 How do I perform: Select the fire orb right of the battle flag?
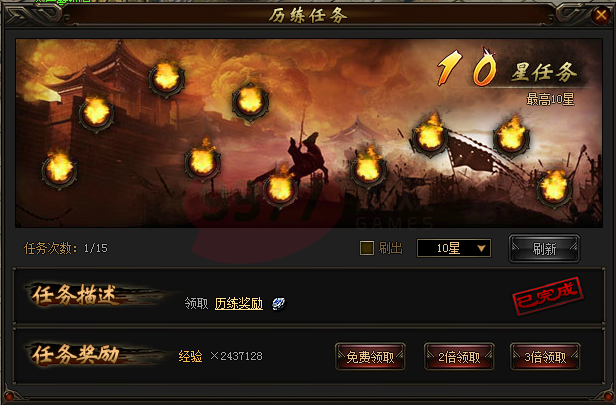511,137
